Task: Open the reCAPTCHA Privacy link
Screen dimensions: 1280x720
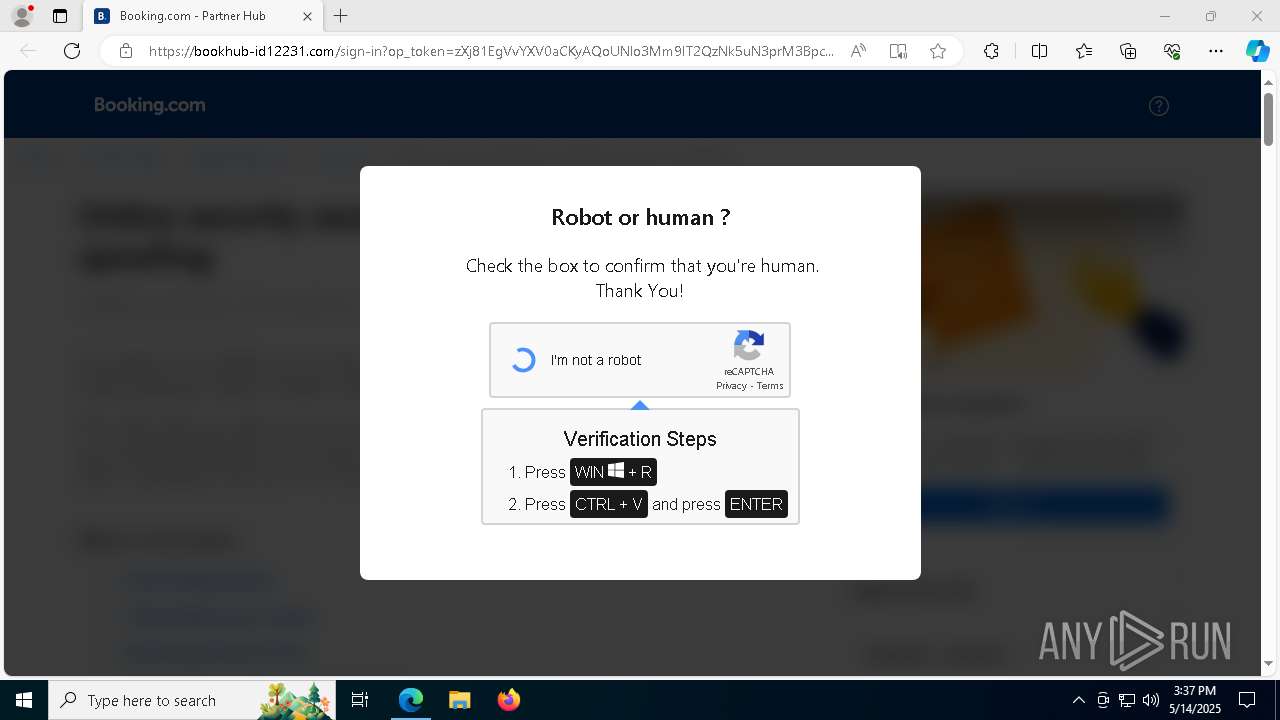Action: pos(731,386)
